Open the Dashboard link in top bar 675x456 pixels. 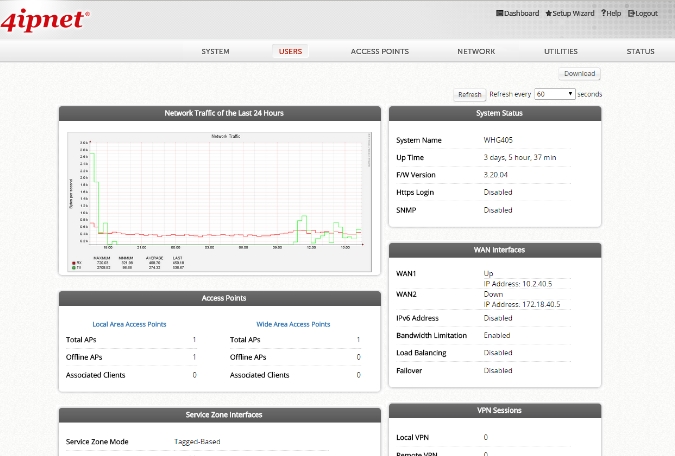[x=517, y=14]
